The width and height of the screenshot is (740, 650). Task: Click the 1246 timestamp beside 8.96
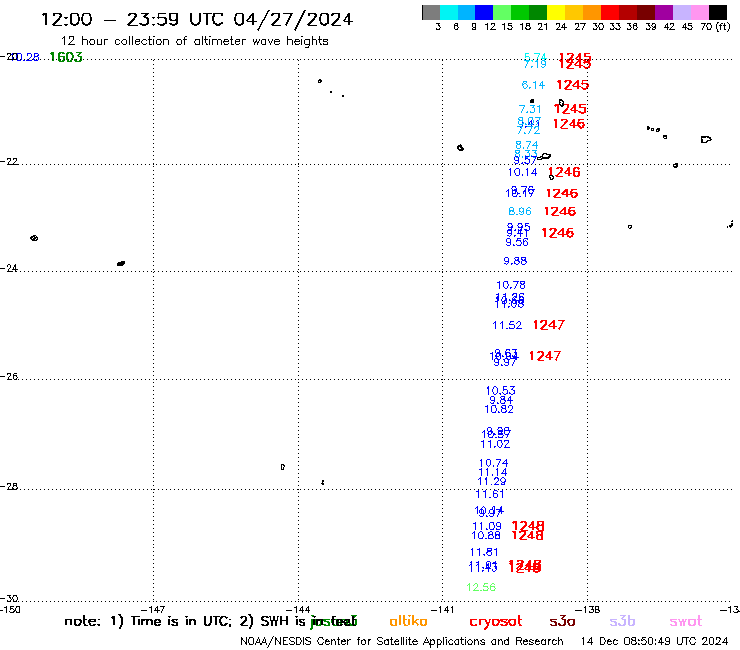tap(560, 211)
